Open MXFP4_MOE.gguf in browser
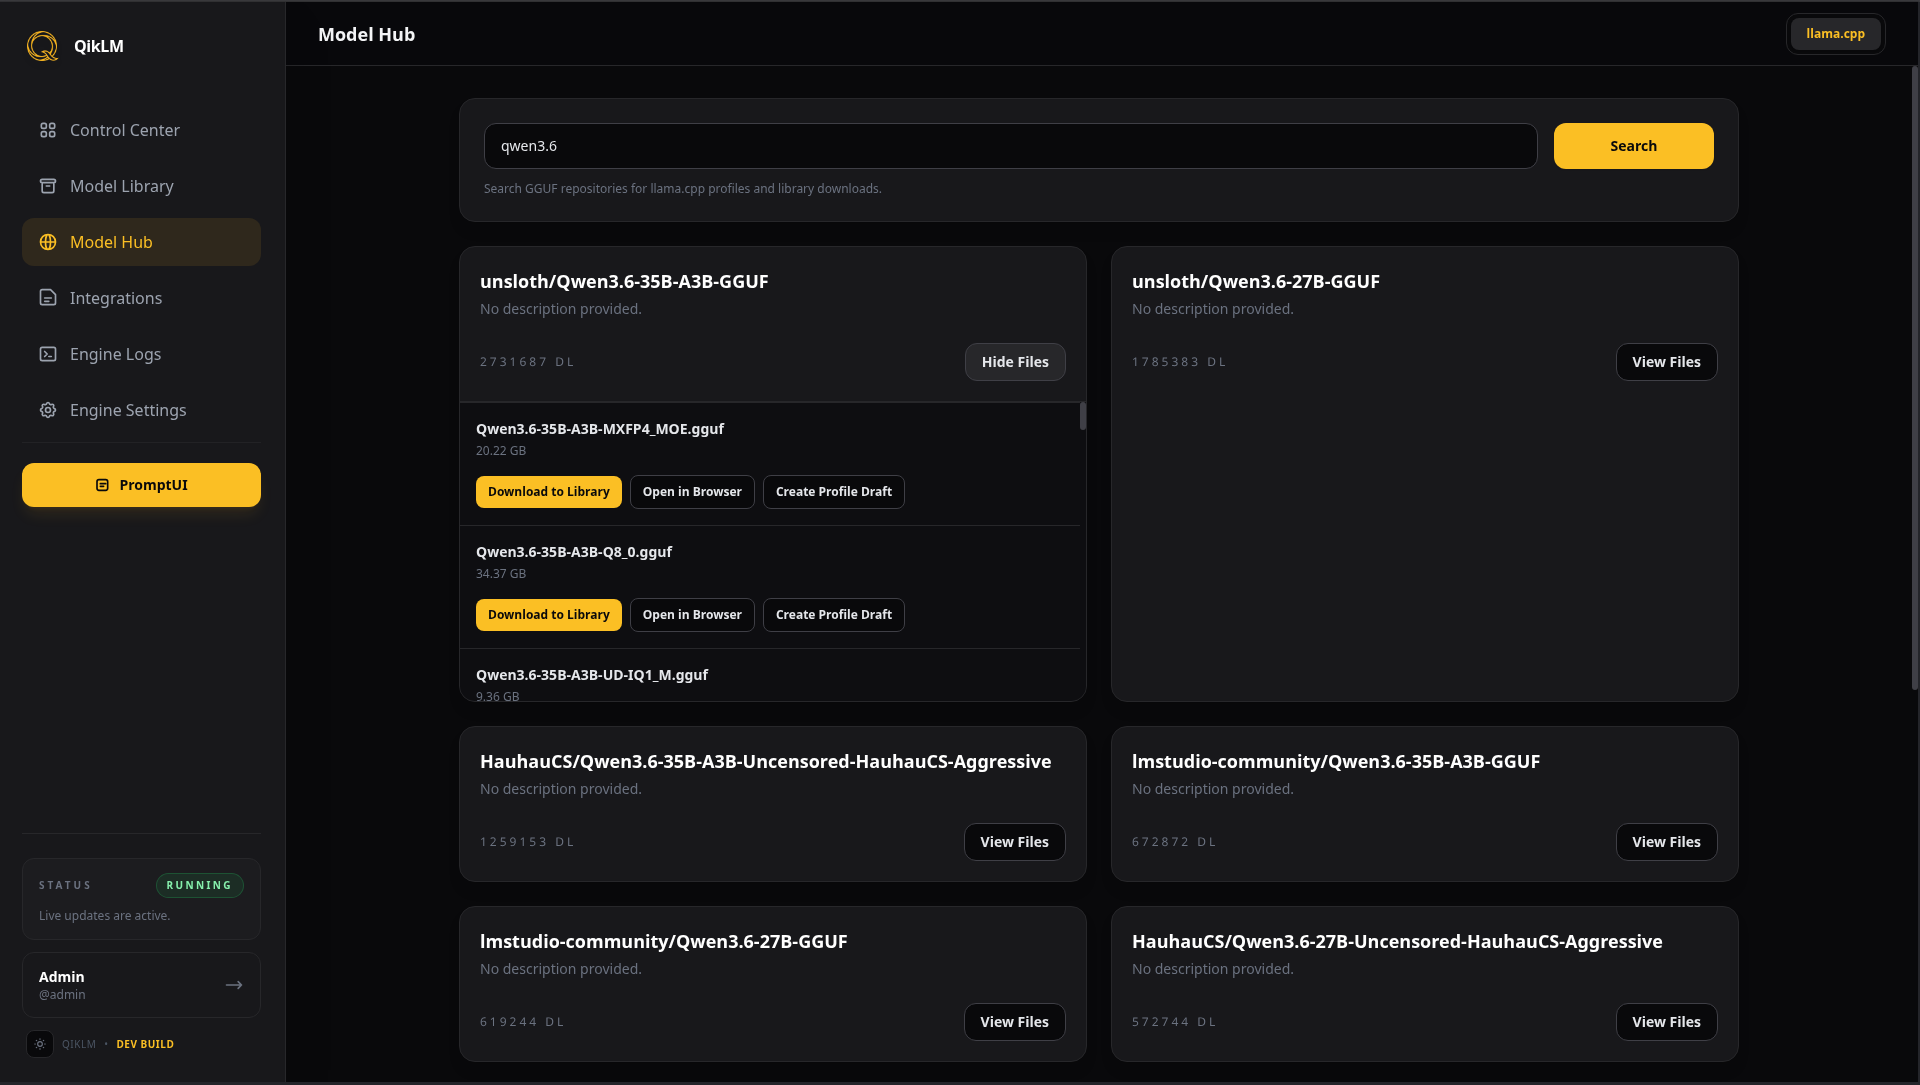The width and height of the screenshot is (1920, 1085). [692, 492]
